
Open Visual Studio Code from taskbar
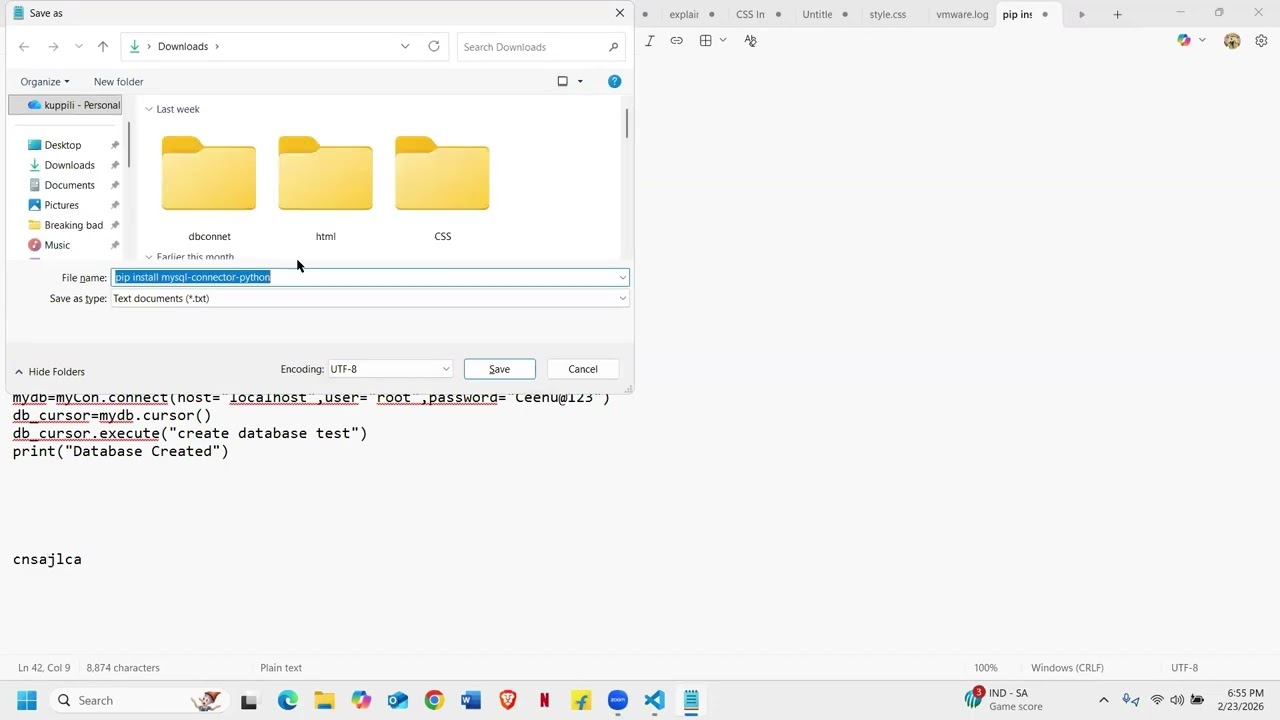tap(654, 700)
